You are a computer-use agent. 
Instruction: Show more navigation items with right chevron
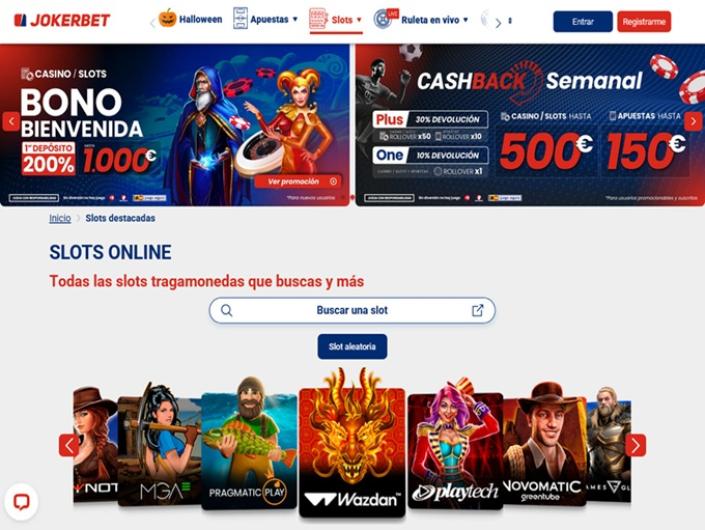(498, 23)
